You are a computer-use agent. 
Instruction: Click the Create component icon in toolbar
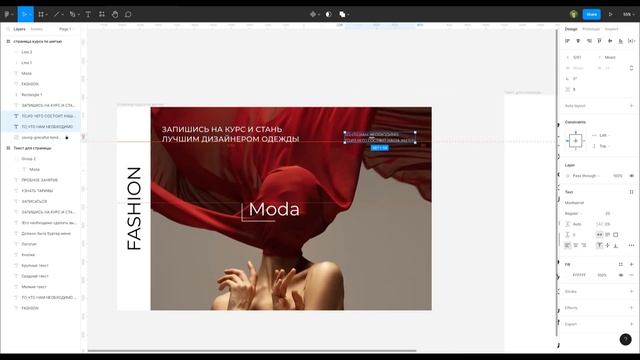[313, 14]
